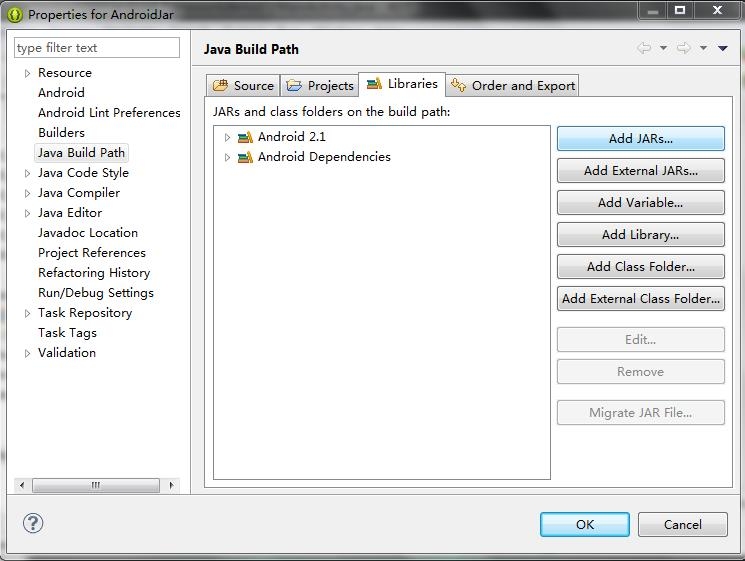
Task: Click the help question mark icon
Action: 33,523
